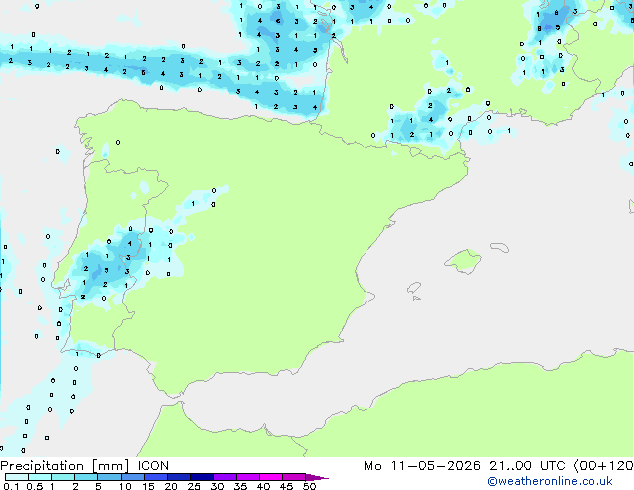
Task: Click the "20" legend scale value
Action: [x=171, y=486]
